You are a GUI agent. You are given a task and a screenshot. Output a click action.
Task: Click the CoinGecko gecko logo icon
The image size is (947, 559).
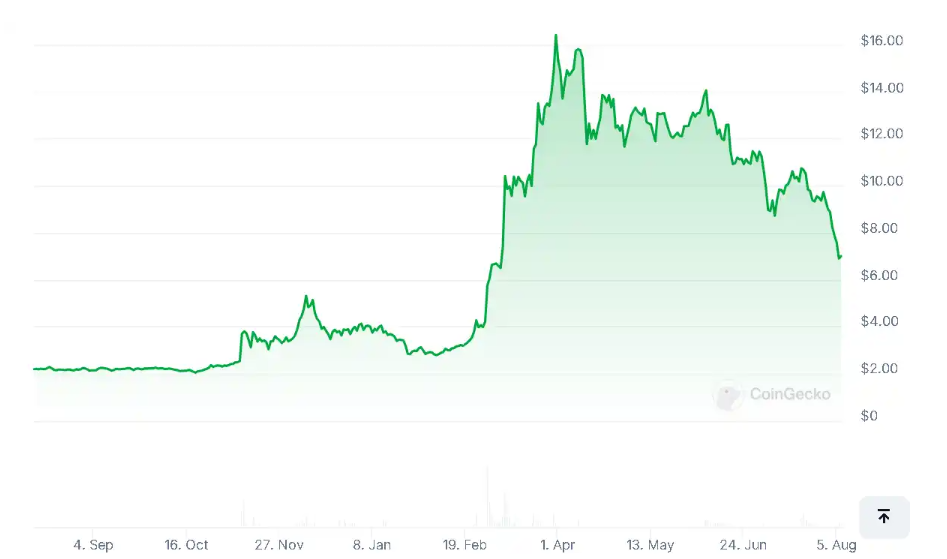pyautogui.click(x=728, y=395)
